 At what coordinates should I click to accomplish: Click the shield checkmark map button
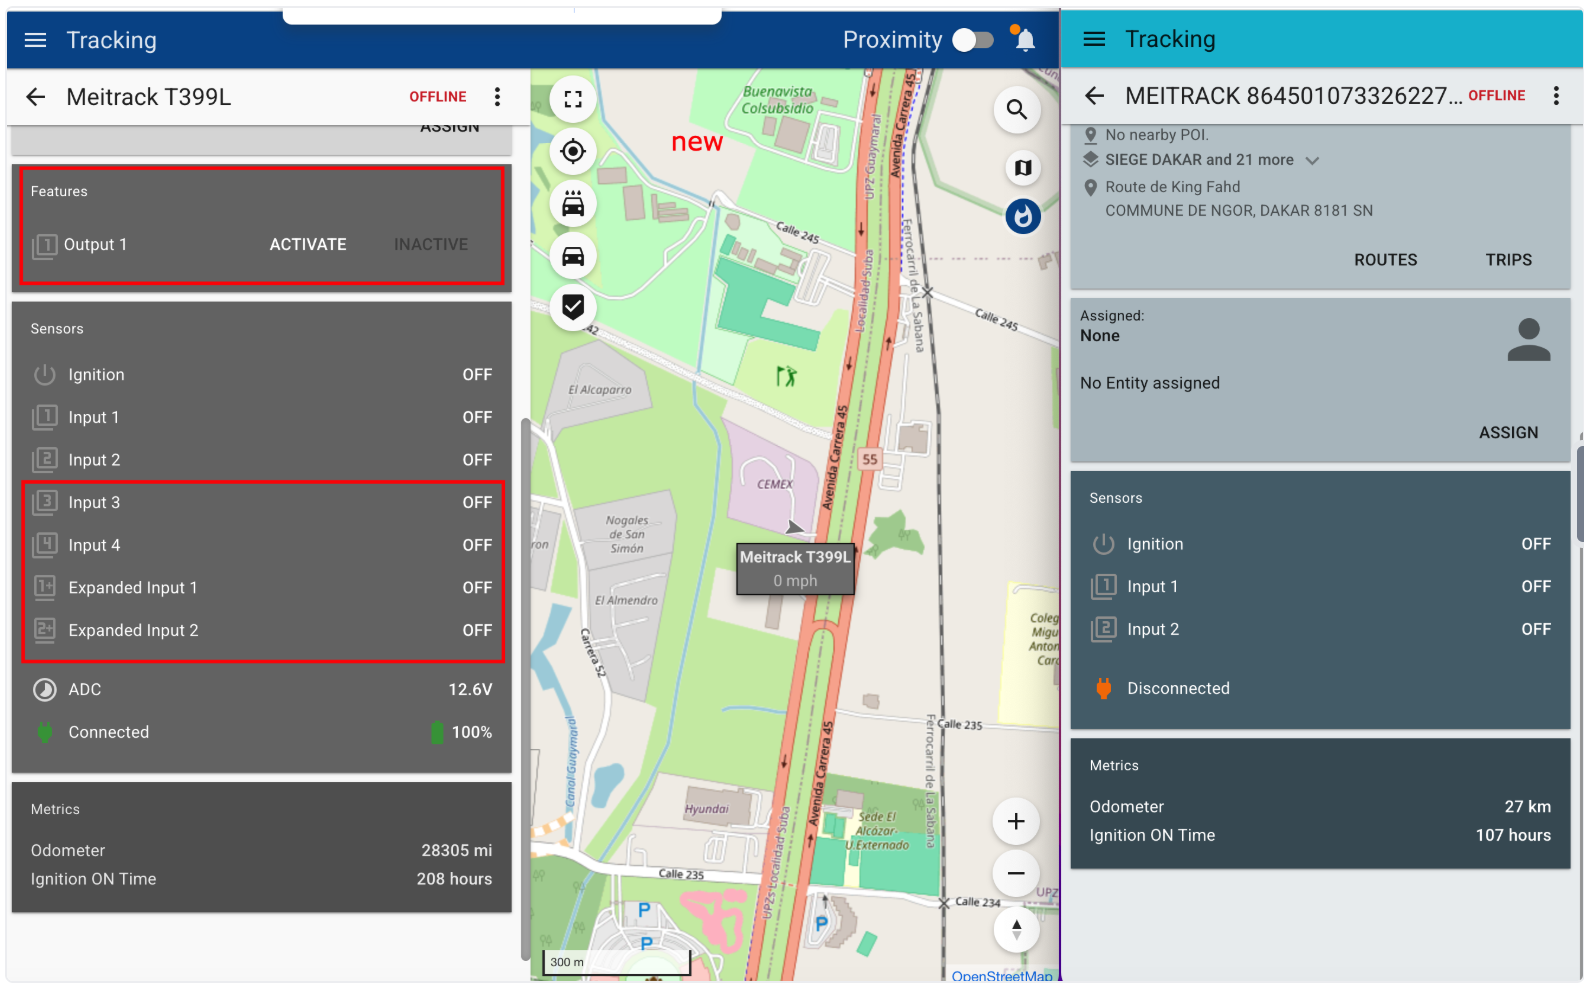[x=573, y=308]
